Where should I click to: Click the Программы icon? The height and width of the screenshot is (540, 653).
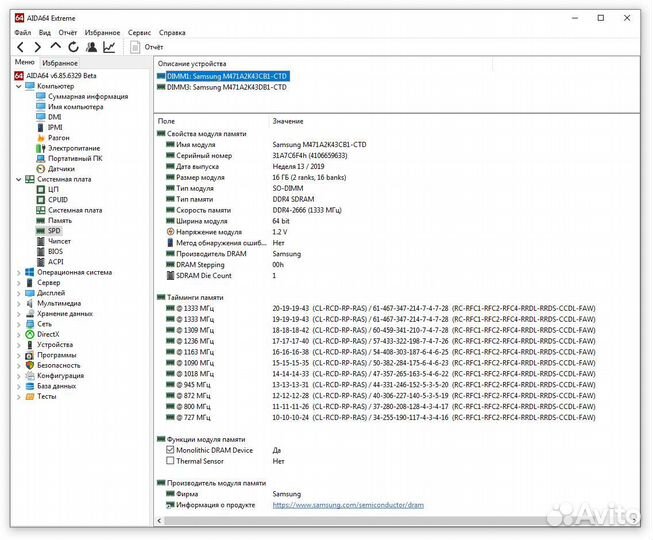pos(30,355)
